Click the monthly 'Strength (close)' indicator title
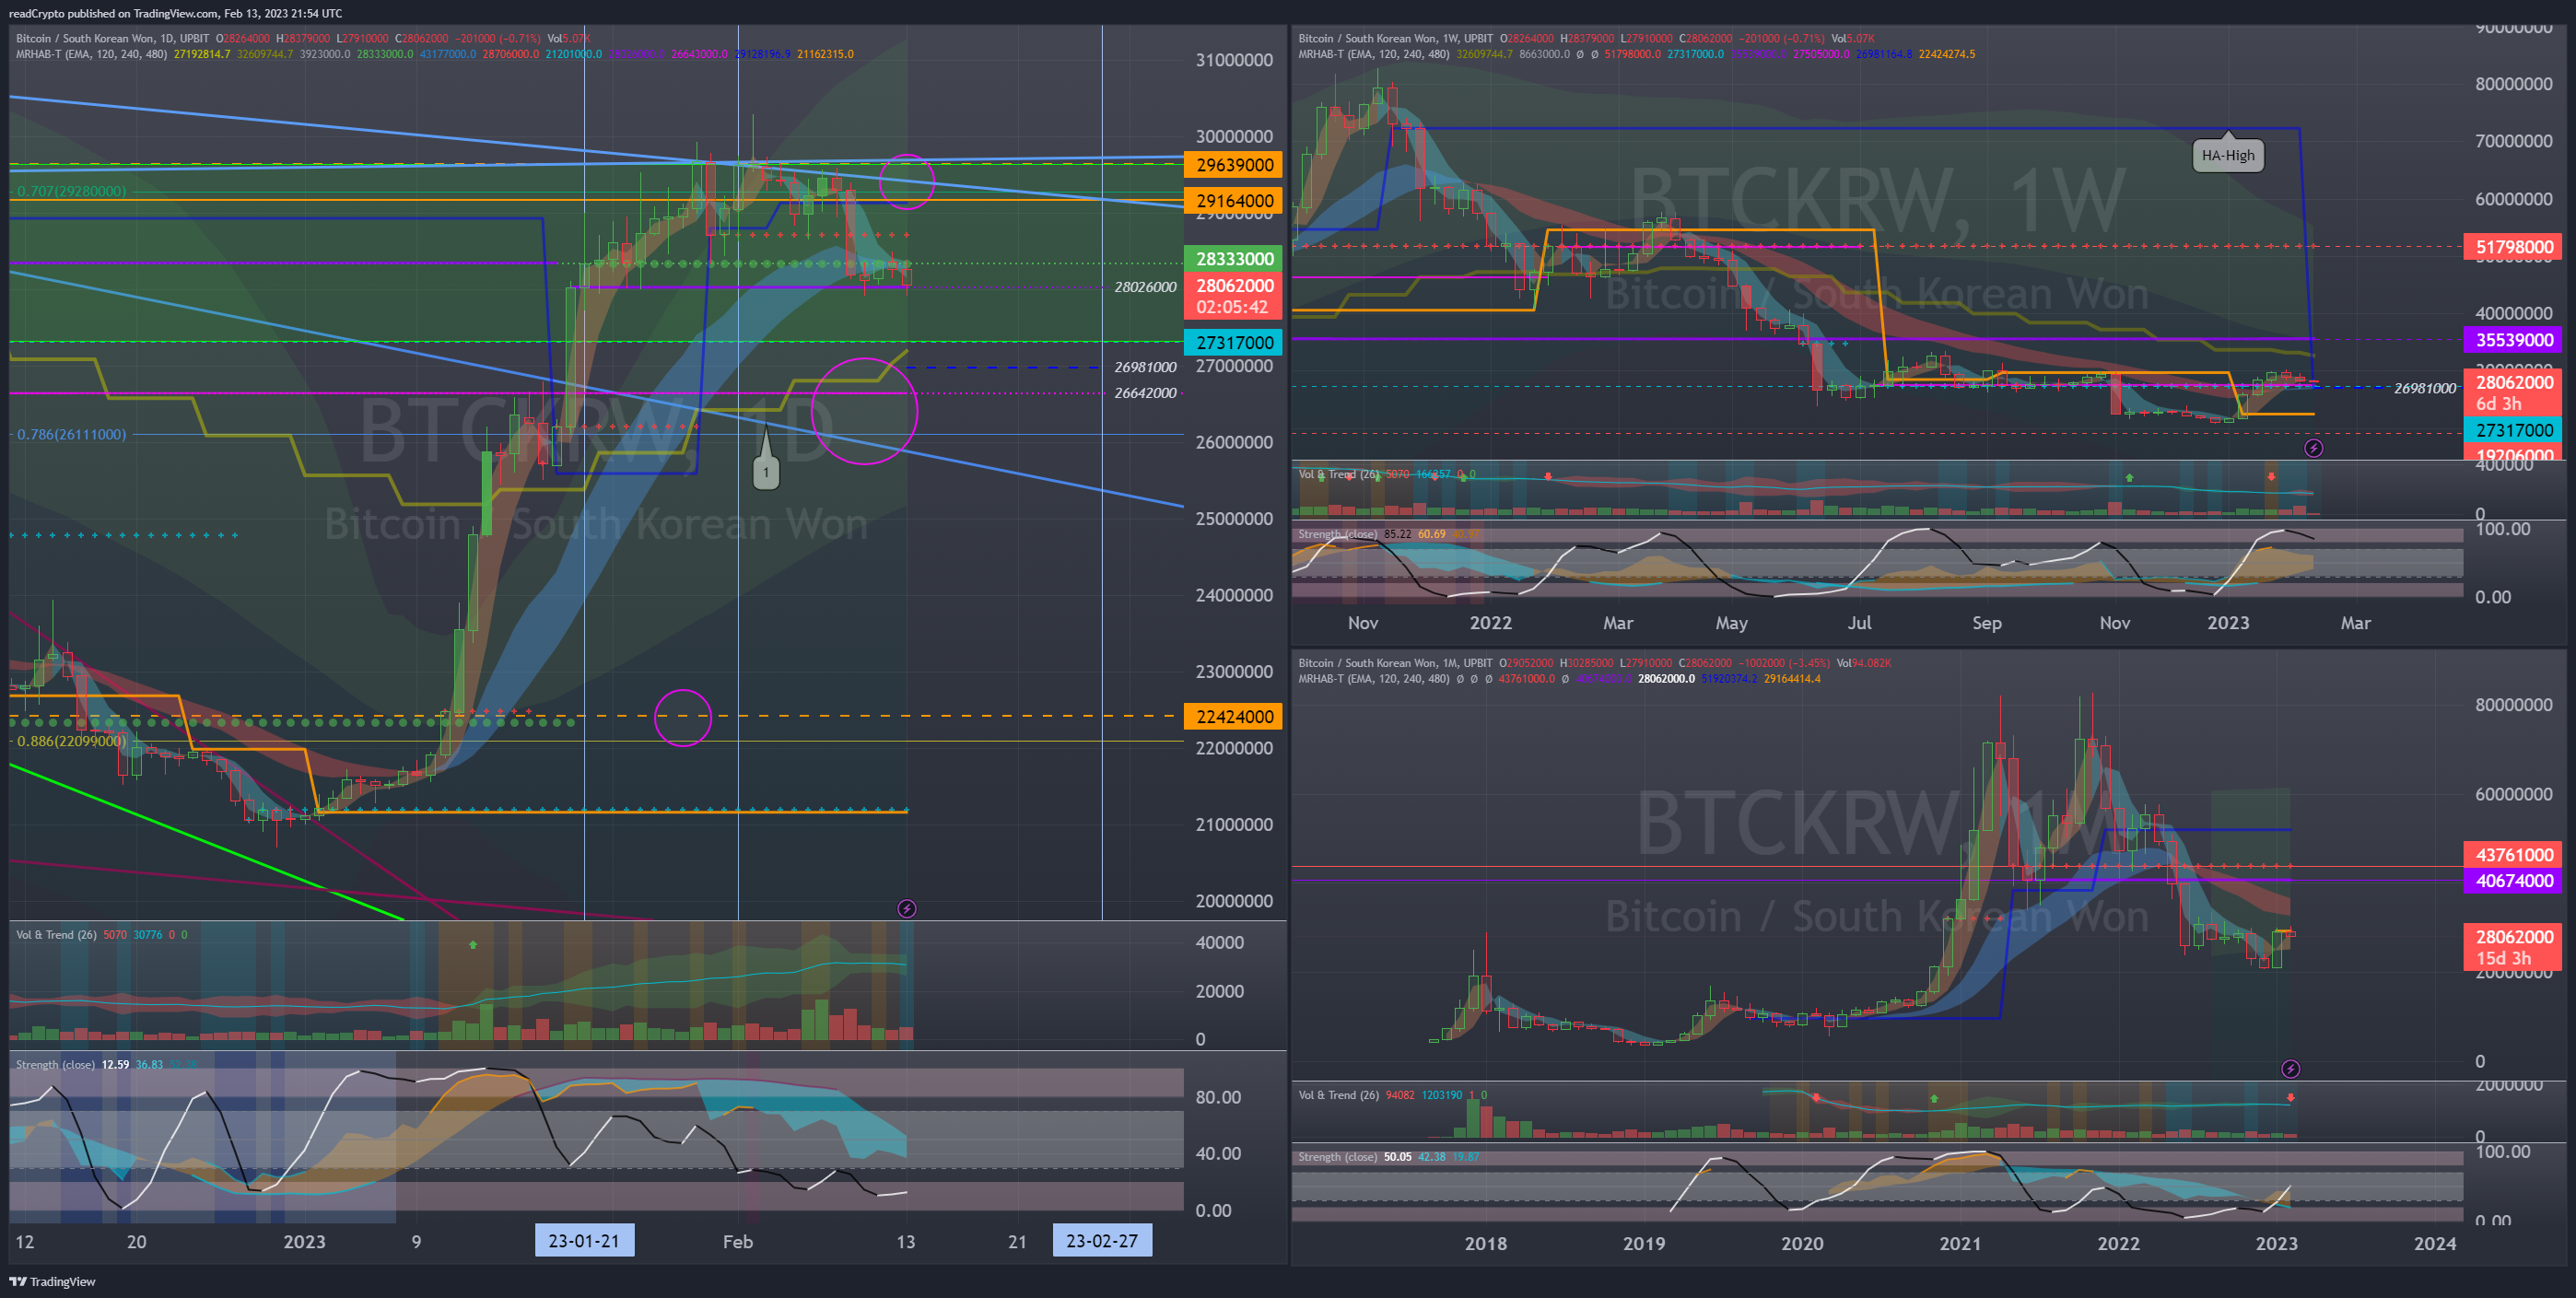2576x1298 pixels. (1337, 1157)
